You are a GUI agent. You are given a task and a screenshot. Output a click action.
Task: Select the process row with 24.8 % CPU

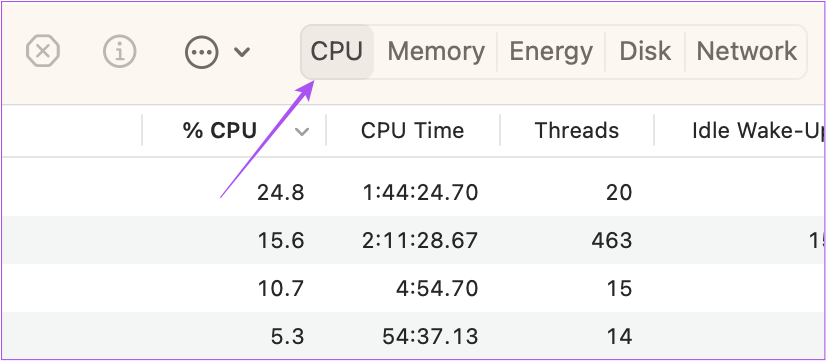click(x=414, y=192)
